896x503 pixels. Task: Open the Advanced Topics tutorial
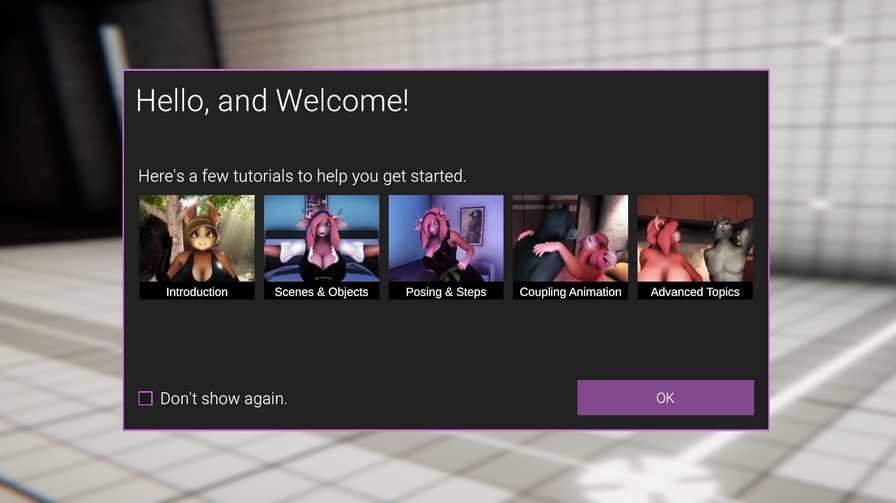tap(695, 247)
